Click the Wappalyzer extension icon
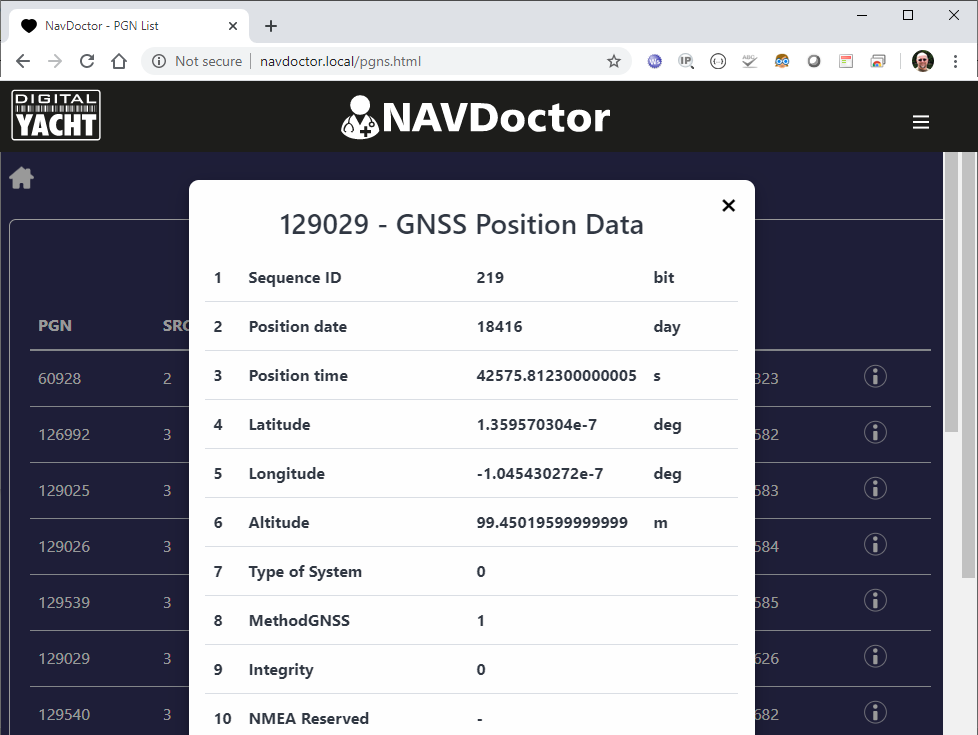The height and width of the screenshot is (735, 978). (x=654, y=61)
